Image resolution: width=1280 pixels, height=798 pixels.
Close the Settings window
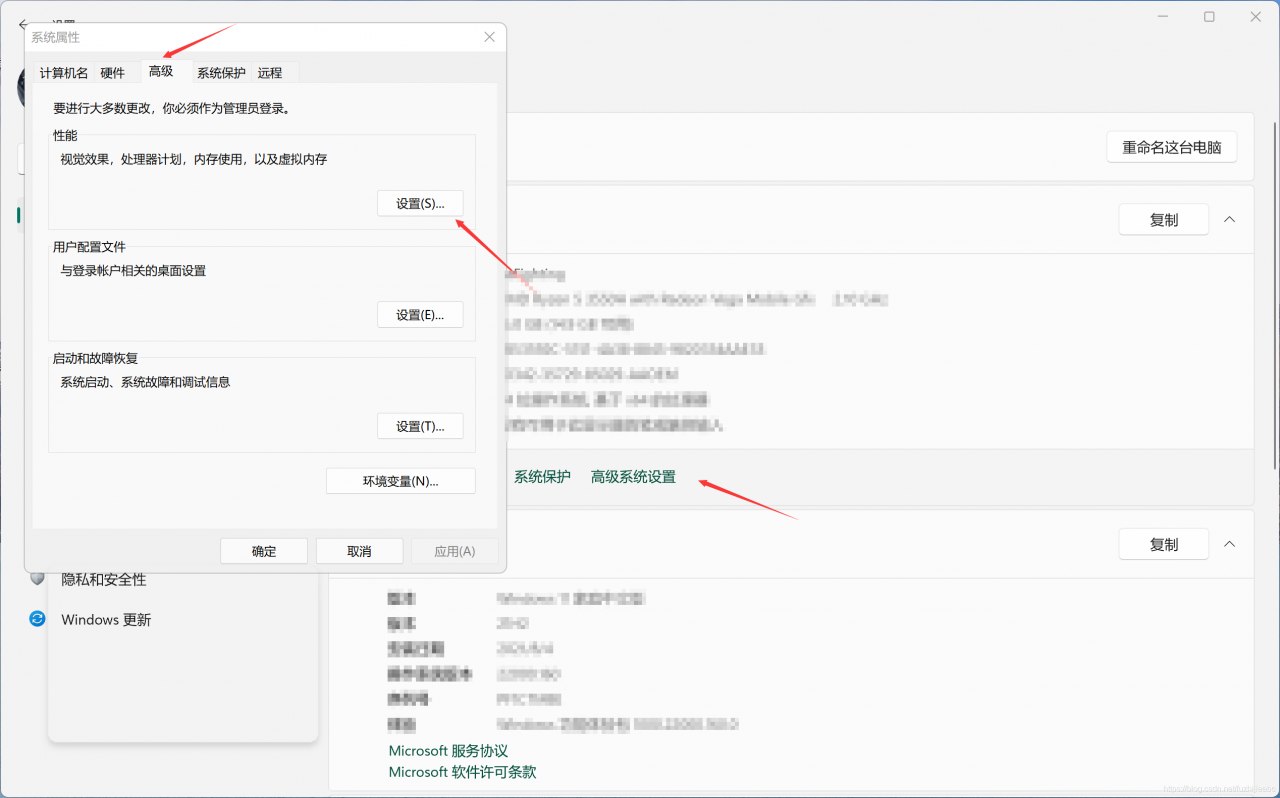(1256, 17)
